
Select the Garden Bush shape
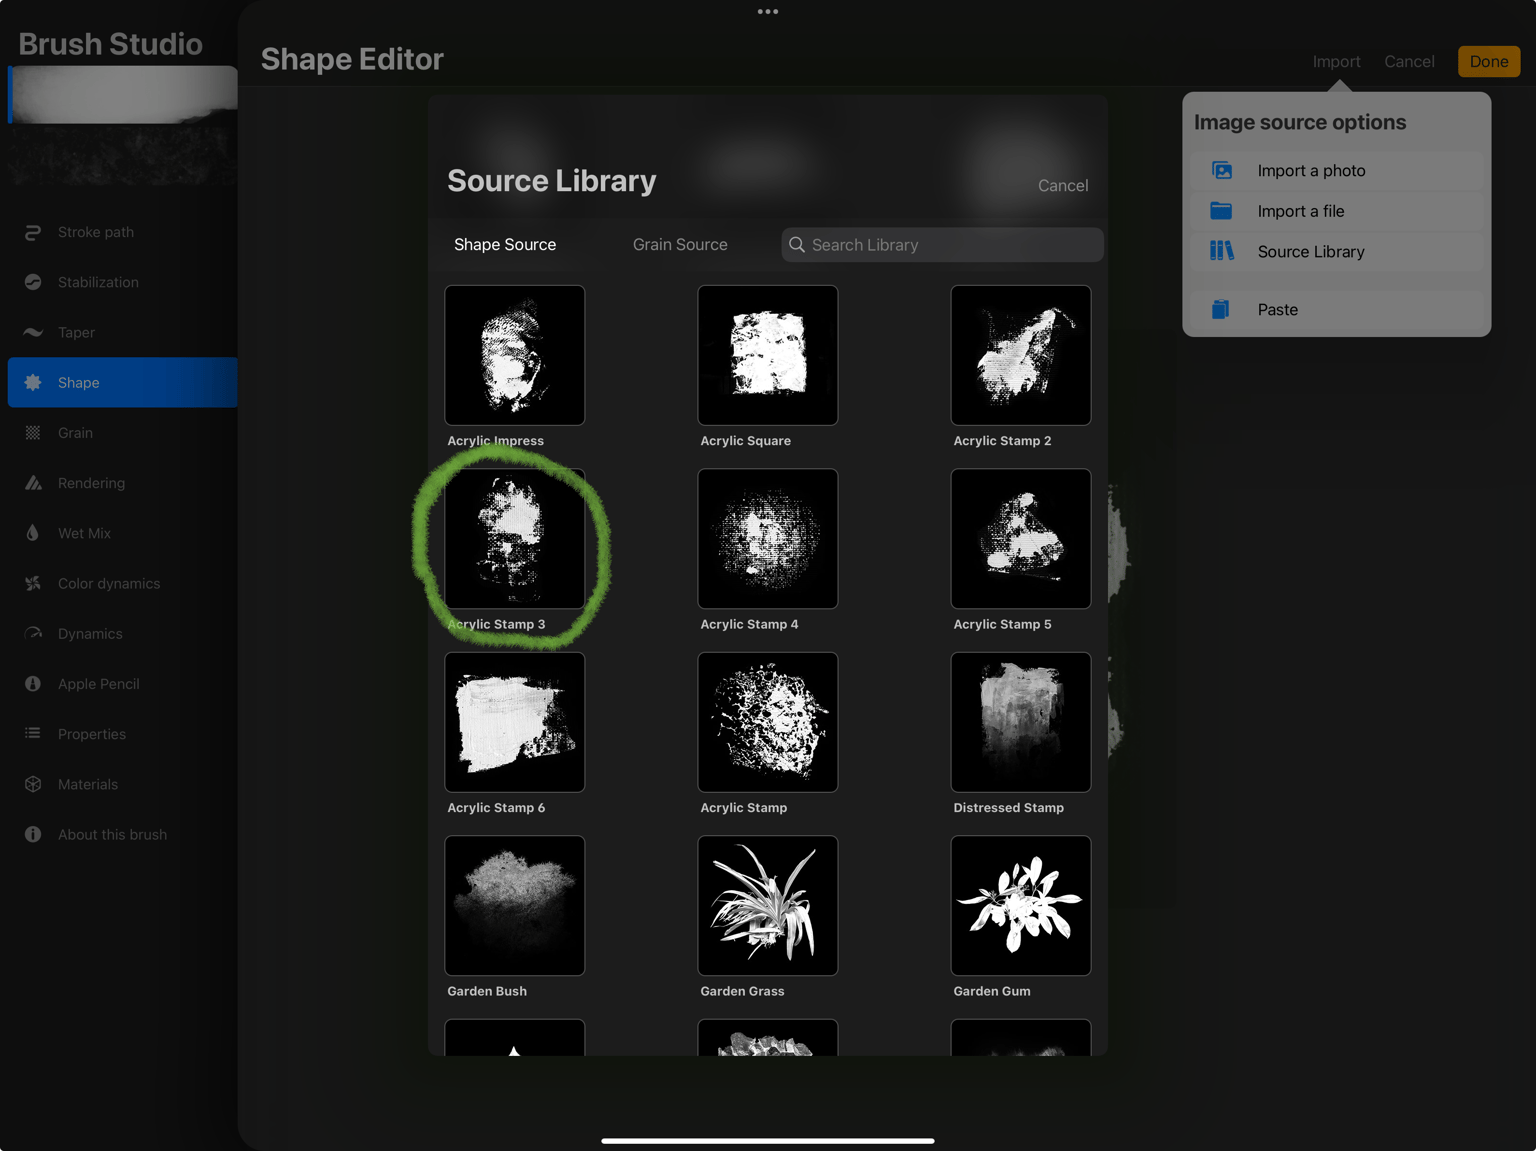point(515,906)
